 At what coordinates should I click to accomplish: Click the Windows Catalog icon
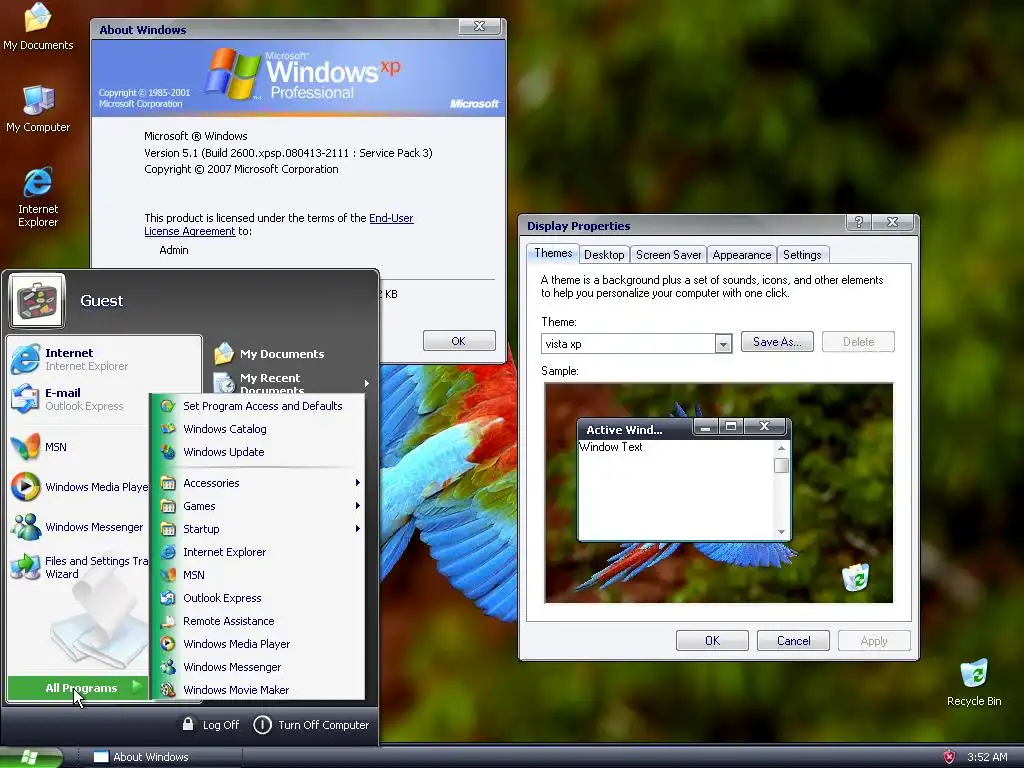point(168,428)
